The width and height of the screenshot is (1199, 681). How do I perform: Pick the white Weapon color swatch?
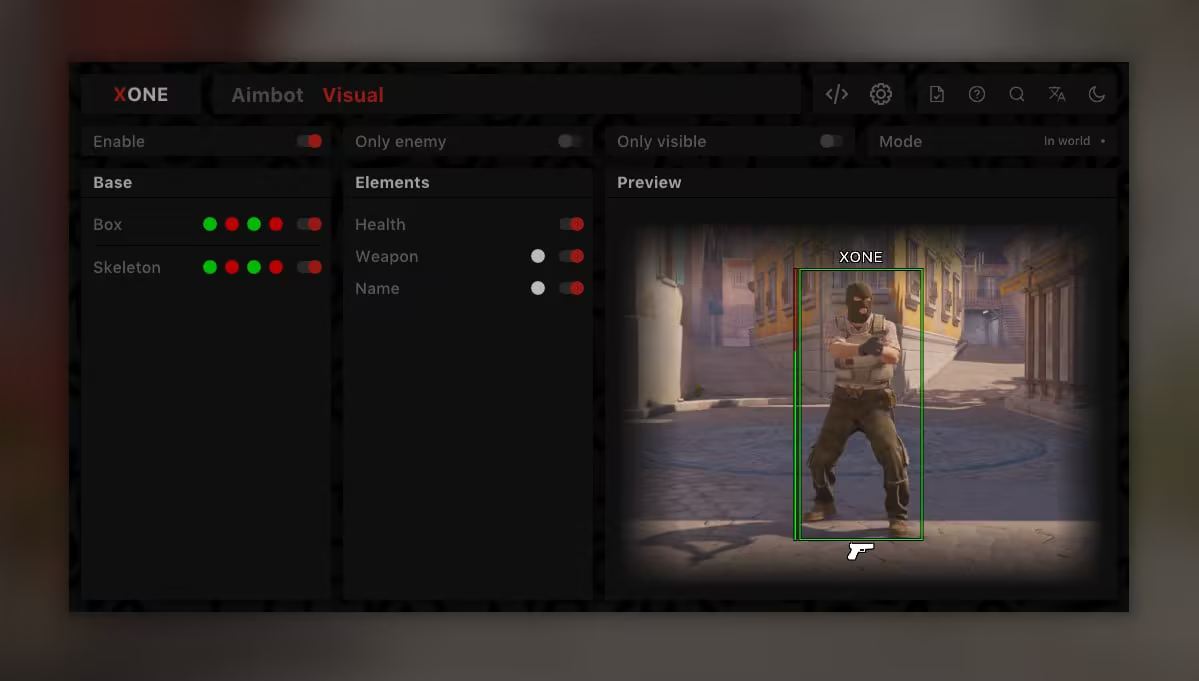(x=538, y=256)
